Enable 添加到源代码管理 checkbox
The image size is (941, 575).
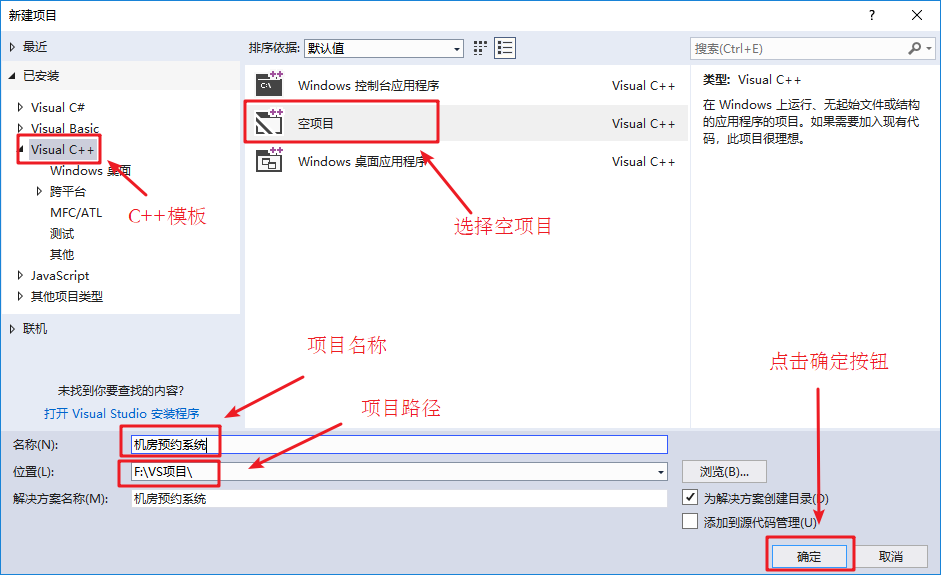[x=689, y=521]
